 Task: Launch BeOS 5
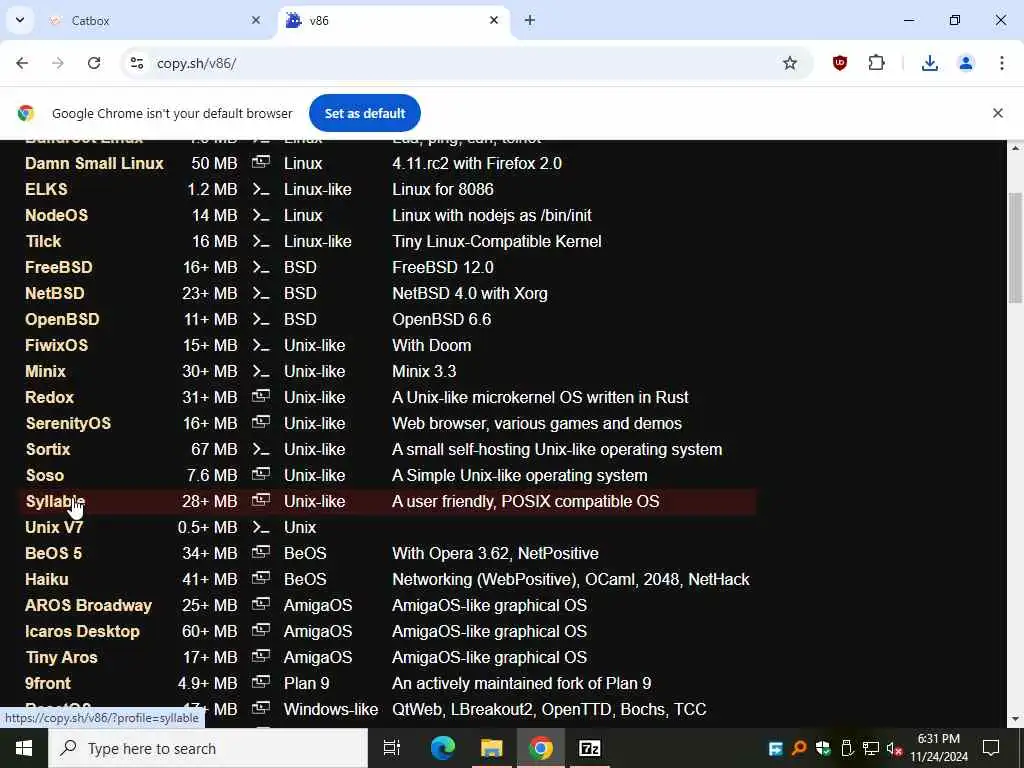pos(54,554)
